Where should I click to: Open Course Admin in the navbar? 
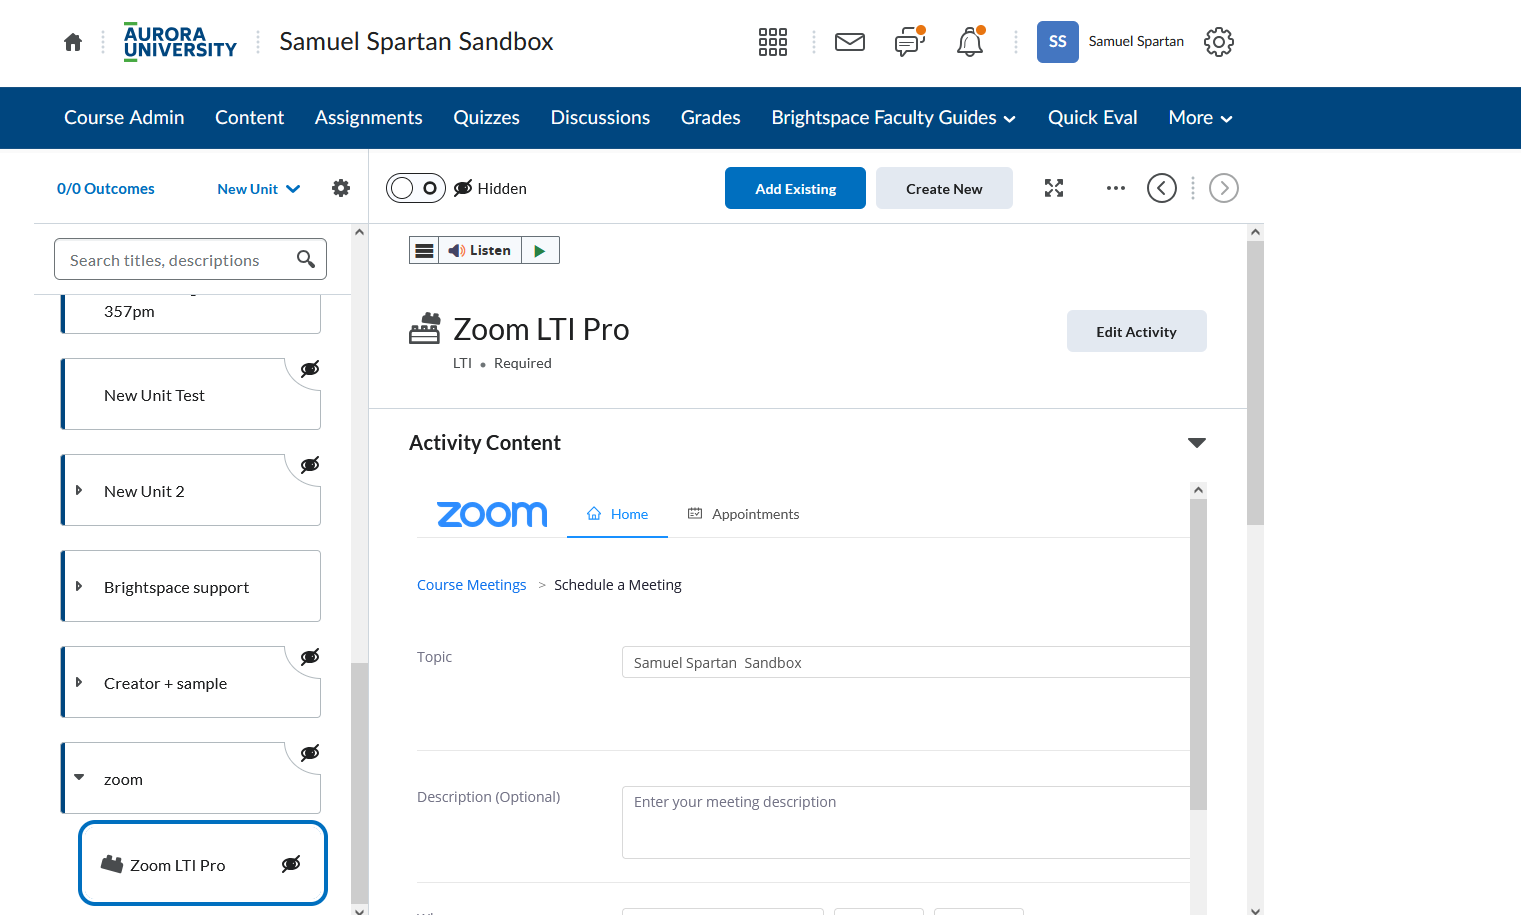[124, 118]
